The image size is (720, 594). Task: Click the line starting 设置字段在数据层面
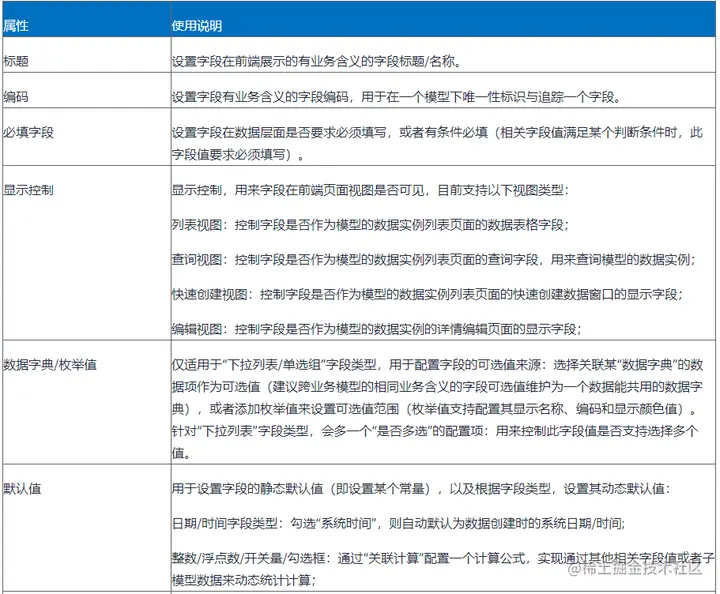coord(437,132)
